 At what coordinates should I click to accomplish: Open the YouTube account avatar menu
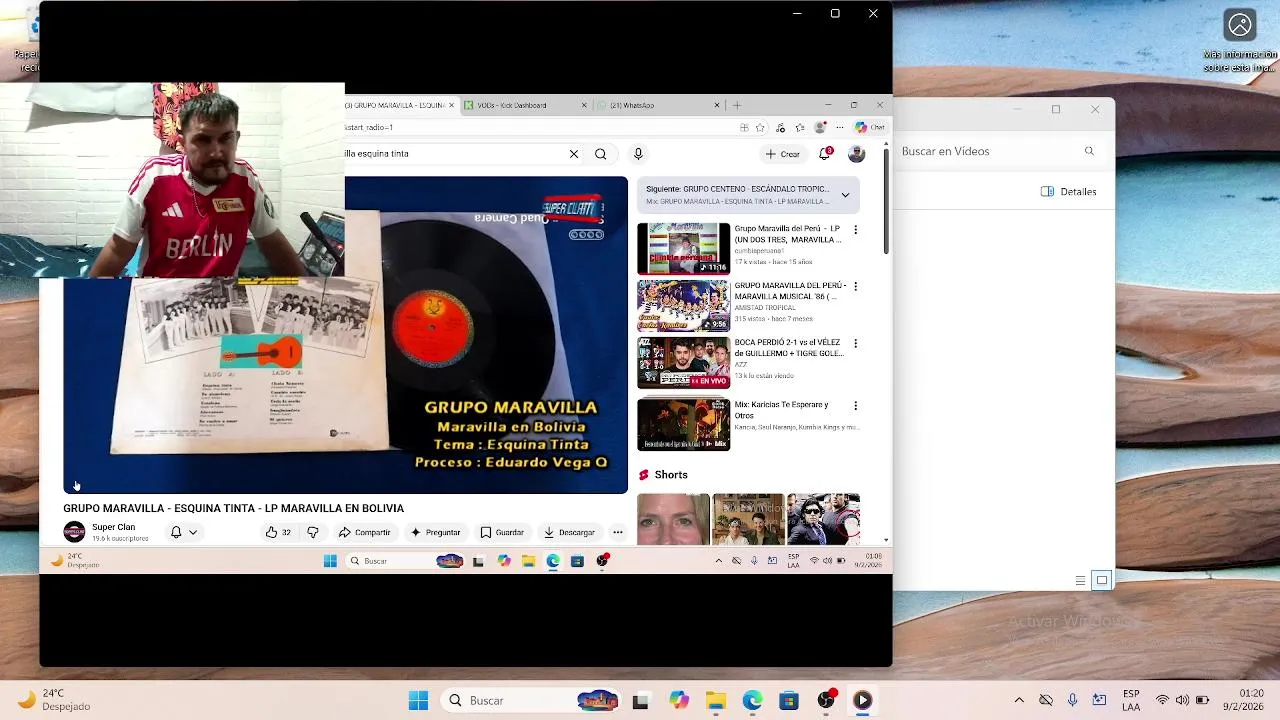pos(856,154)
